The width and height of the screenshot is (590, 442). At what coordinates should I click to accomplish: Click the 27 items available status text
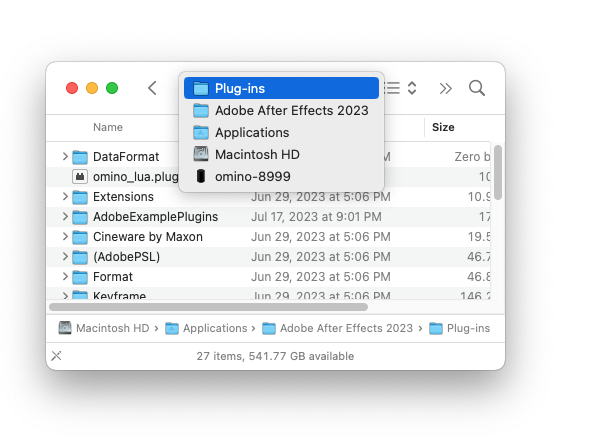click(x=275, y=356)
